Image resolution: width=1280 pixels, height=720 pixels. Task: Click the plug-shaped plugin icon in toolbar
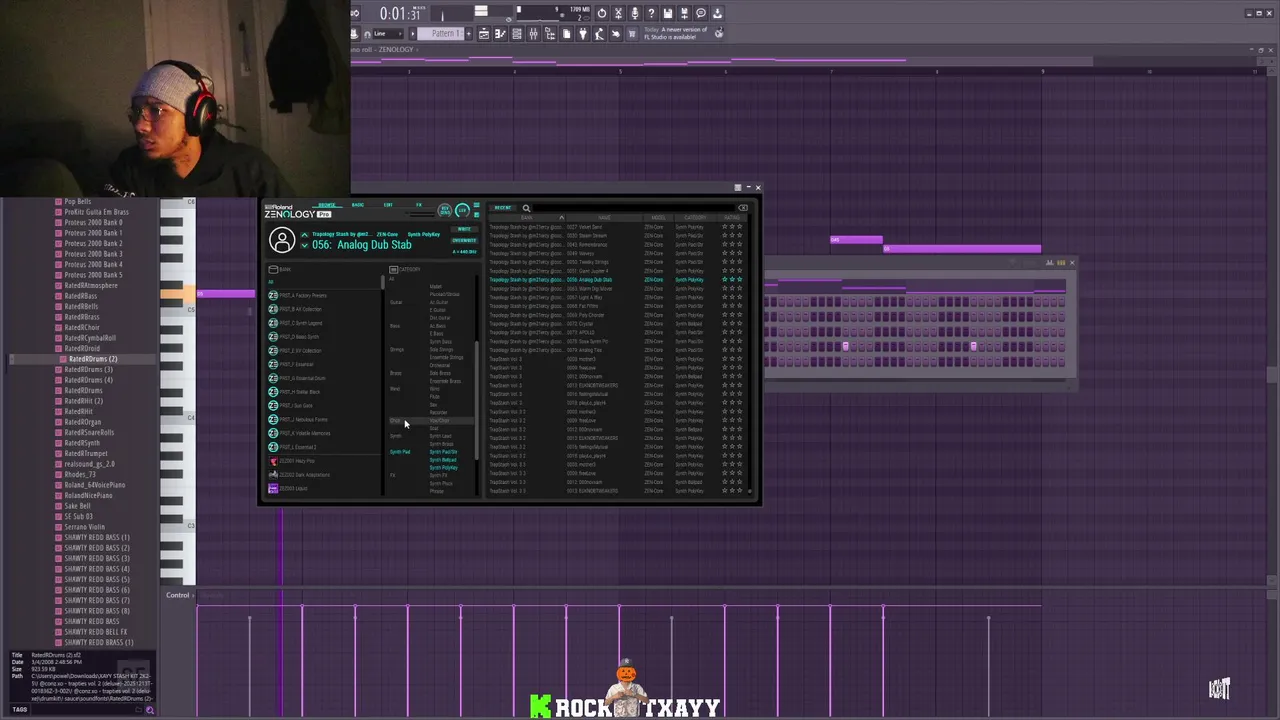[583, 34]
